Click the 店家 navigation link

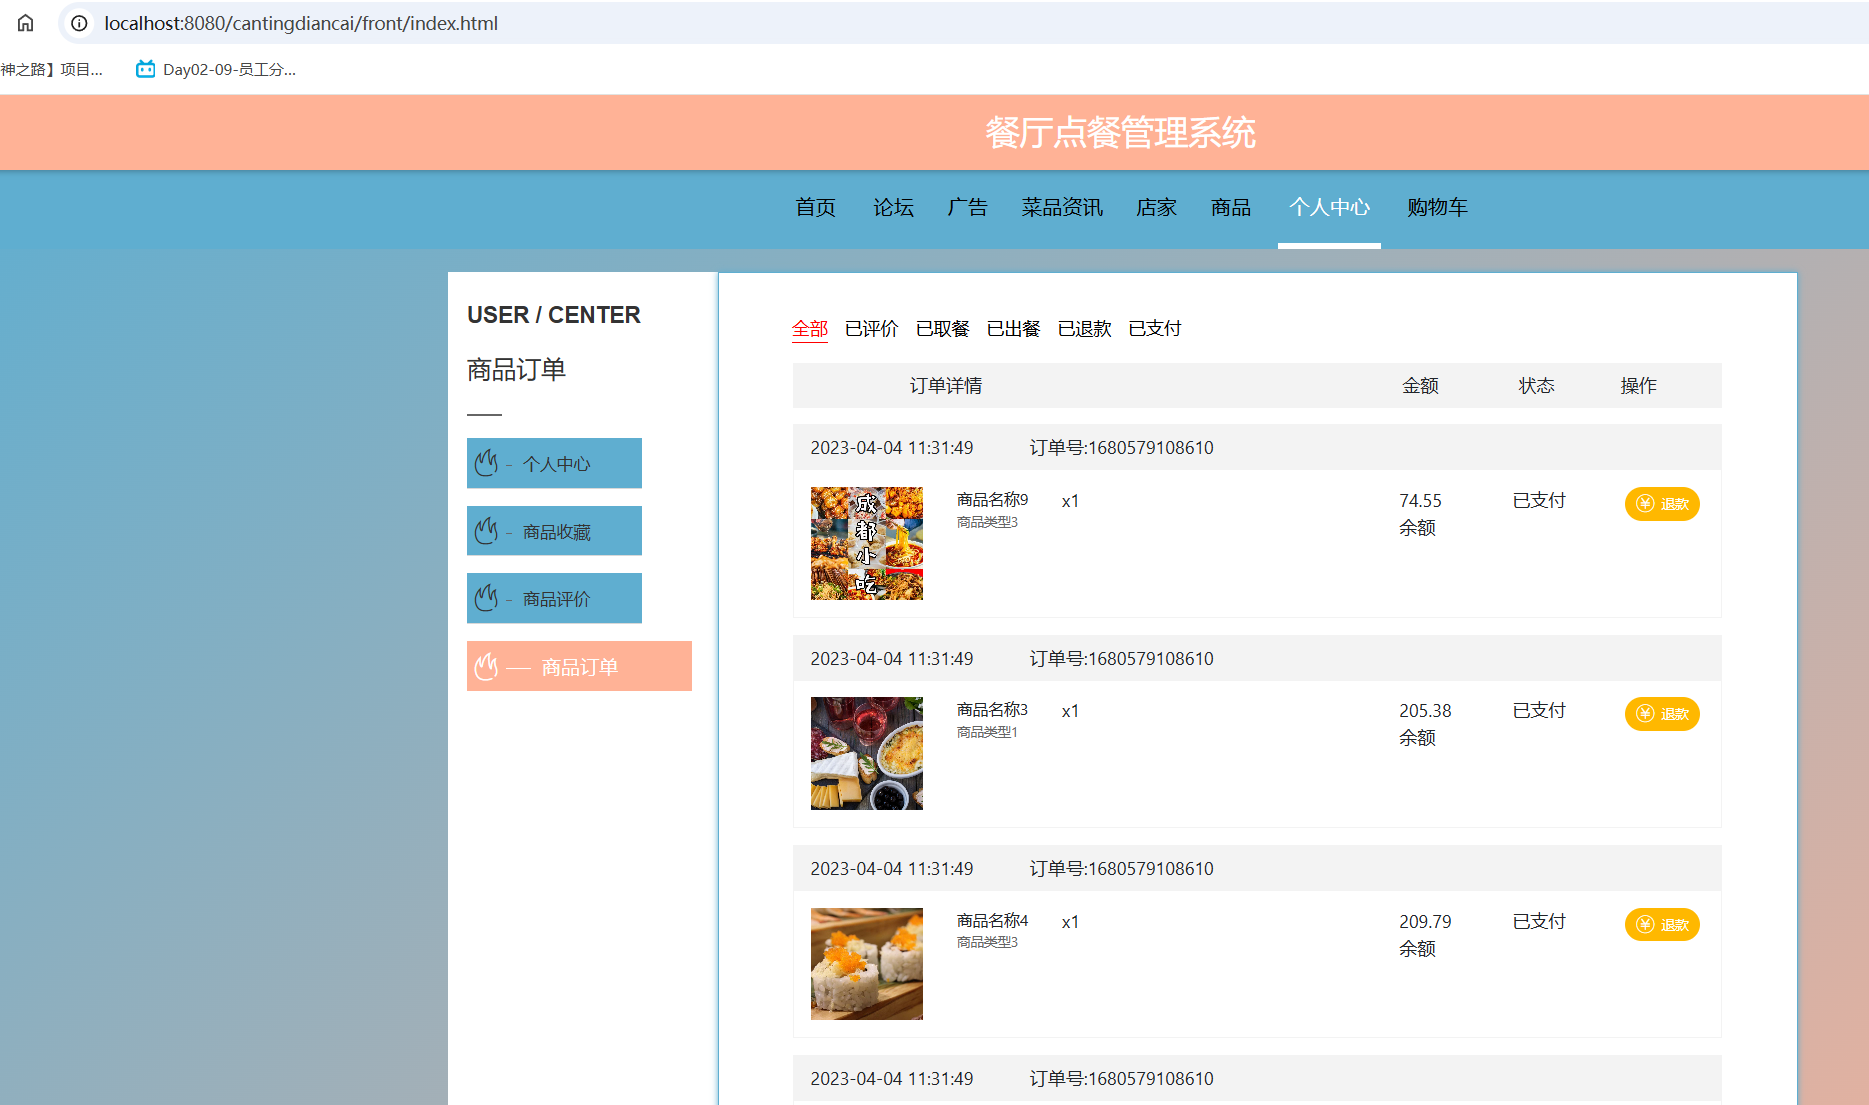coord(1156,207)
